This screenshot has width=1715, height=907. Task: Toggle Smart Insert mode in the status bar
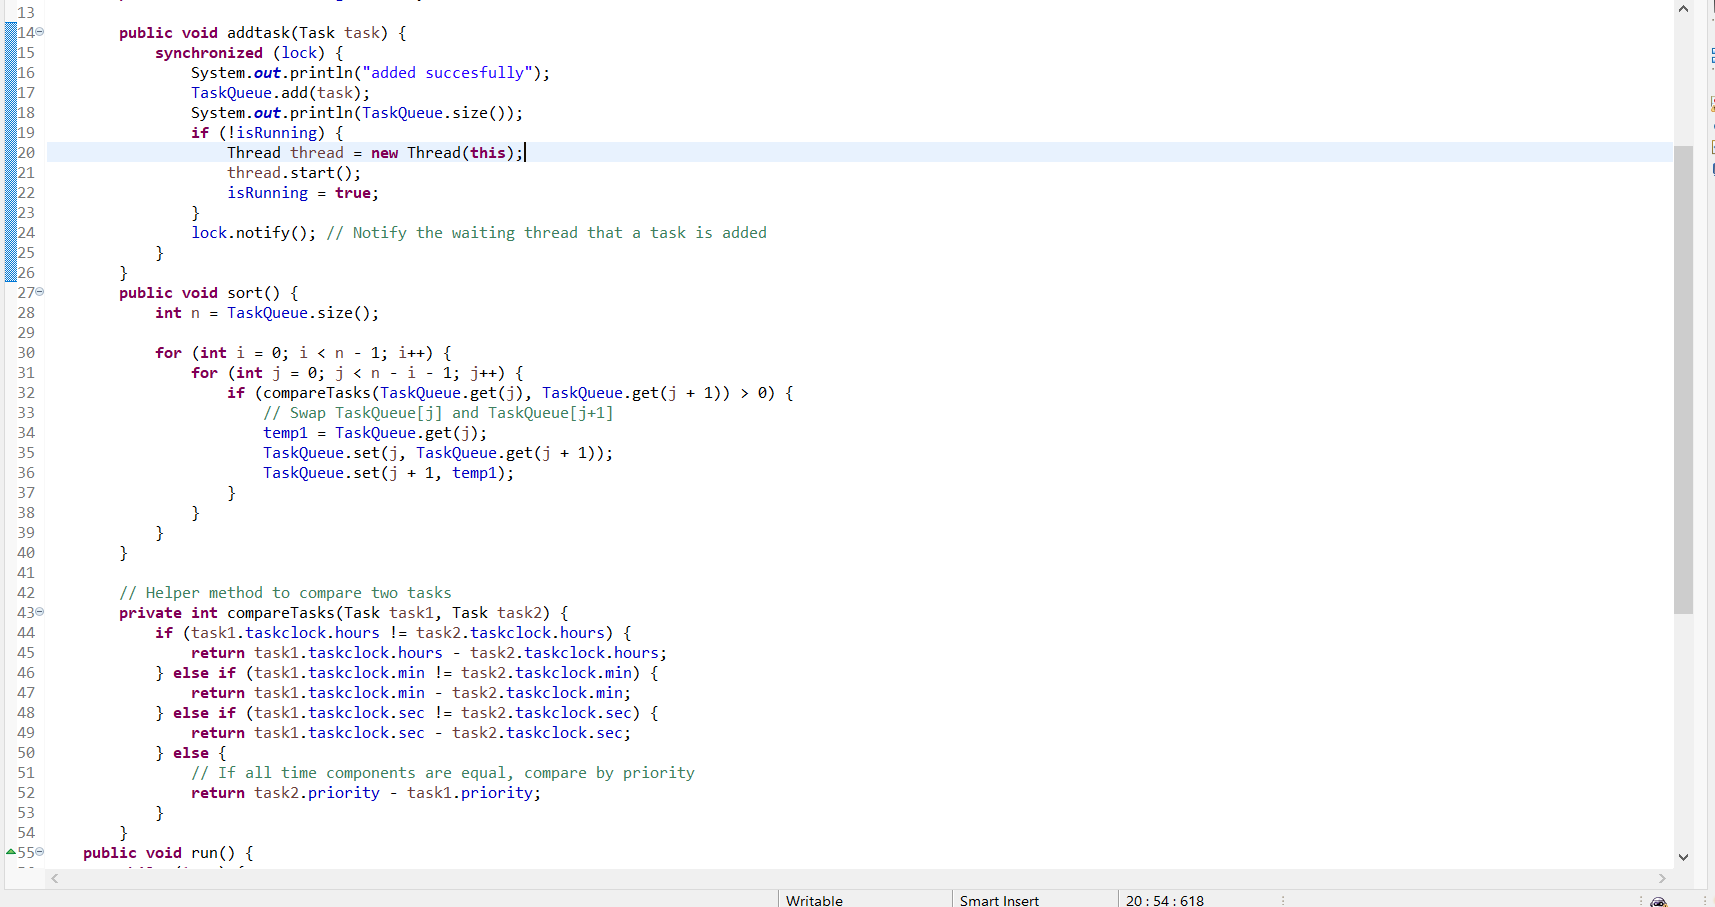[x=999, y=901]
